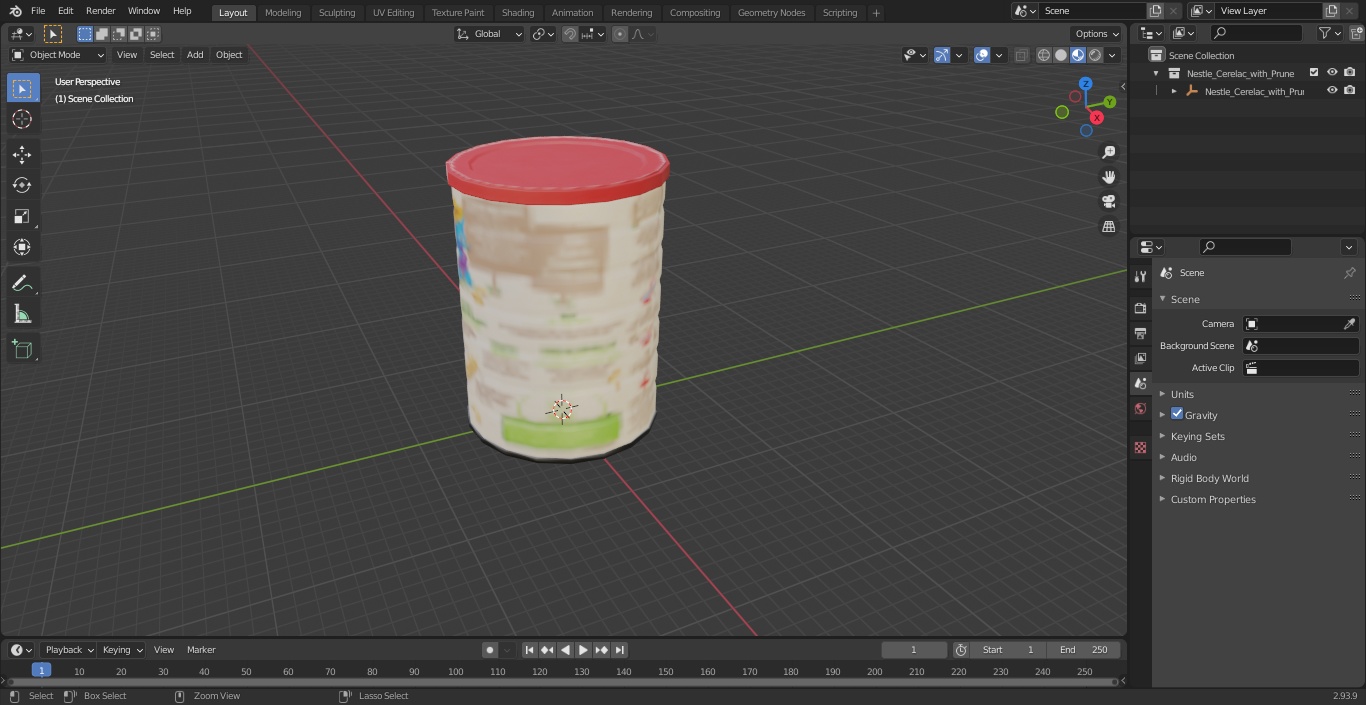This screenshot has height=705, width=1366.
Task: Open the View Layer properties tab
Action: point(1140,358)
